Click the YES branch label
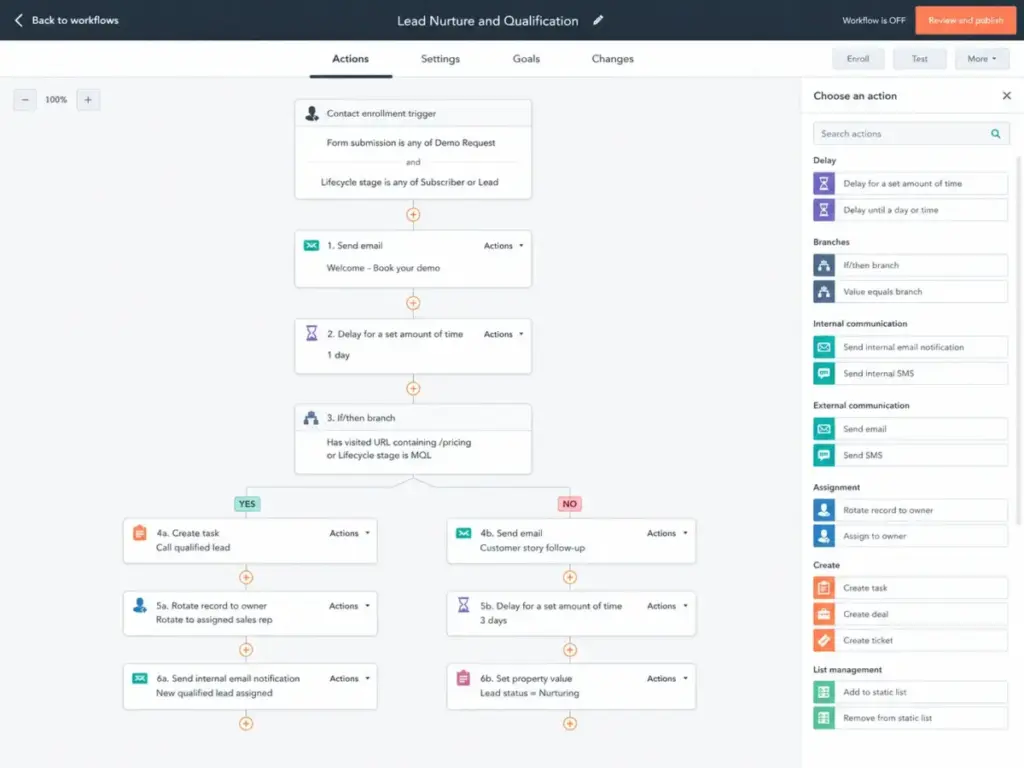1024x768 pixels. 247,504
